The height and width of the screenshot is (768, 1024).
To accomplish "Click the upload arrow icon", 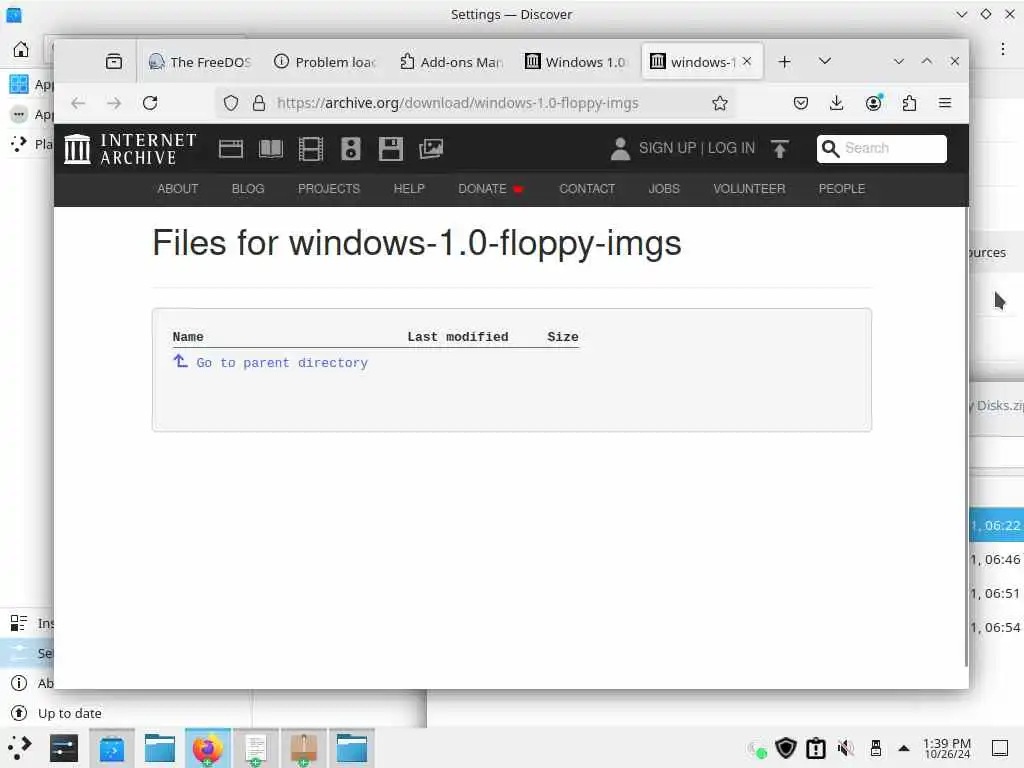I will pyautogui.click(x=779, y=149).
